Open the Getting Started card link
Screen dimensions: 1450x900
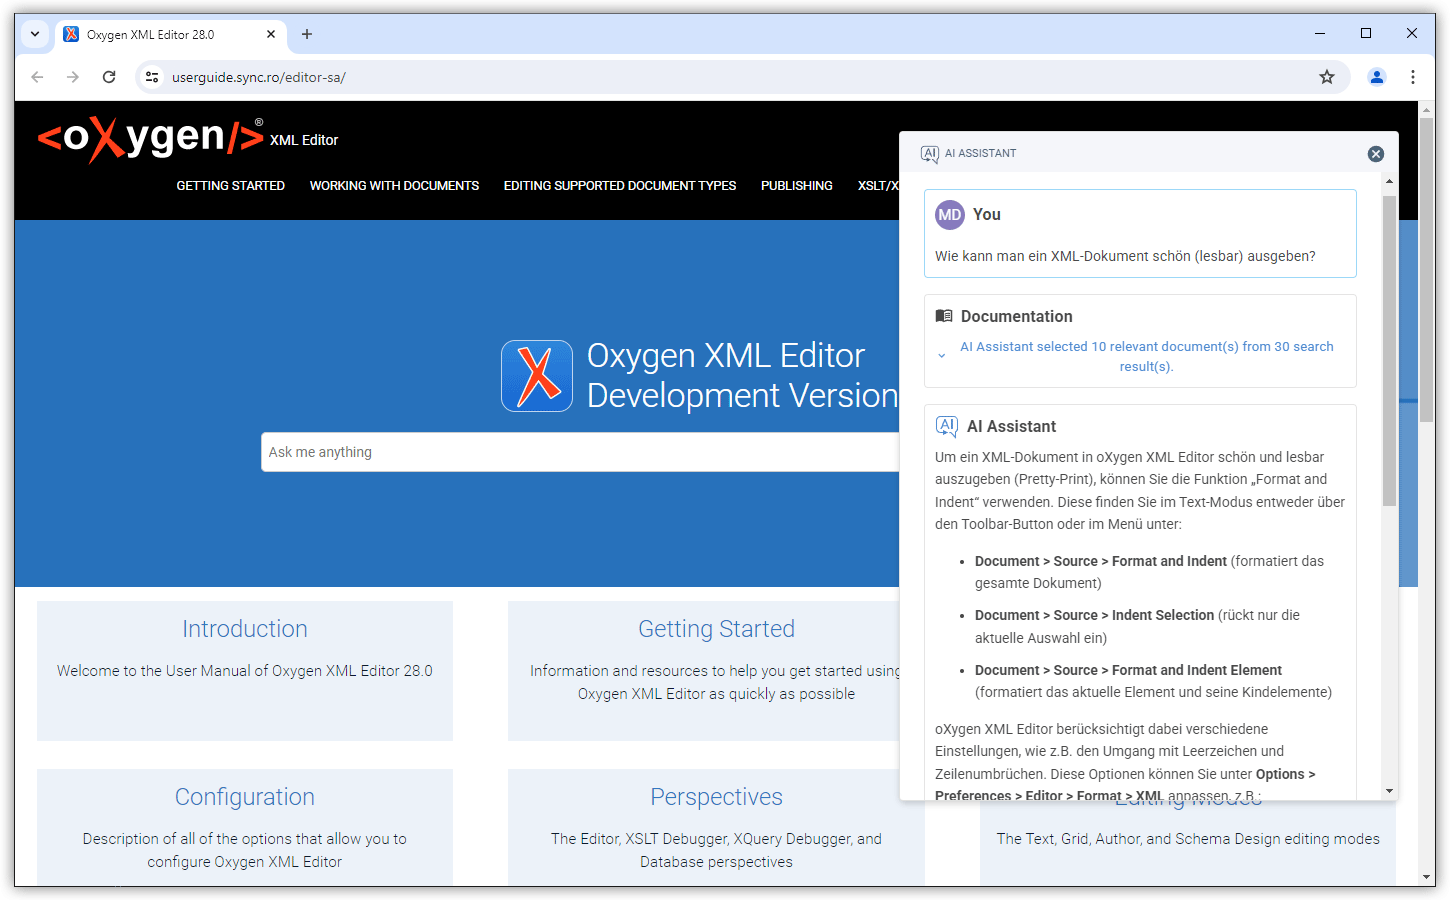pyautogui.click(x=716, y=629)
